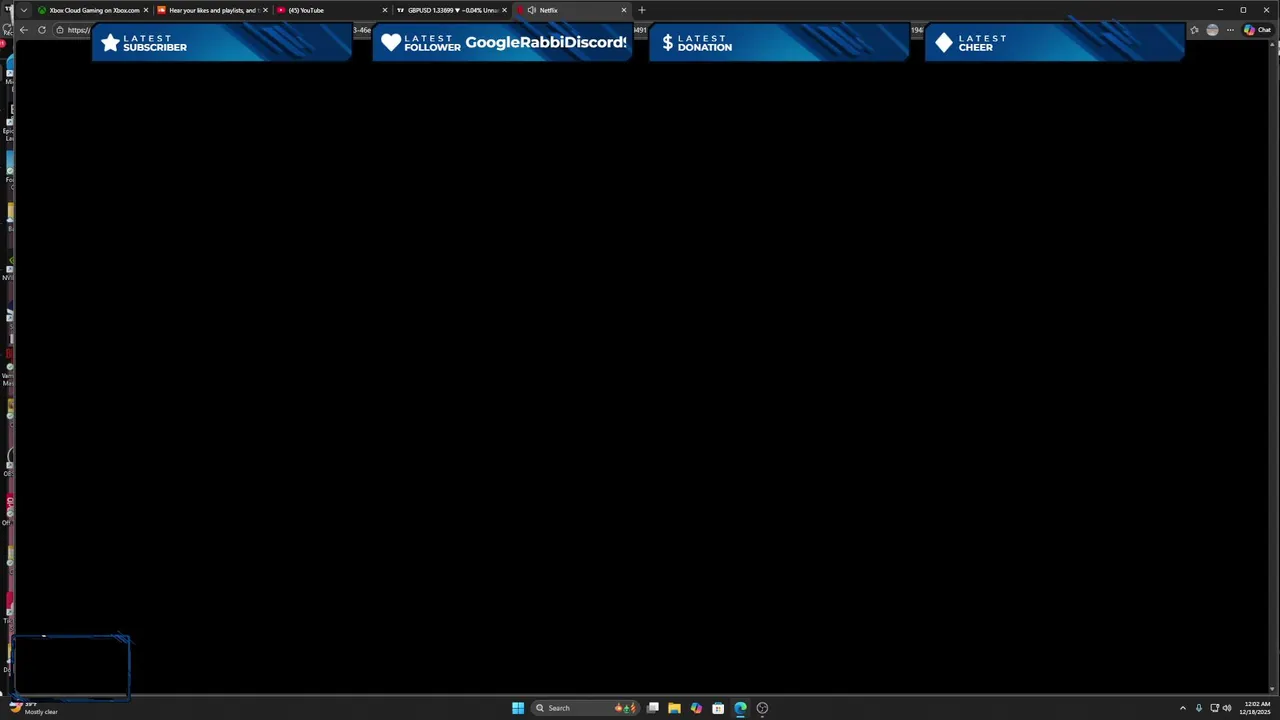Click the Latest Donation overlay banner

pyautogui.click(x=779, y=43)
